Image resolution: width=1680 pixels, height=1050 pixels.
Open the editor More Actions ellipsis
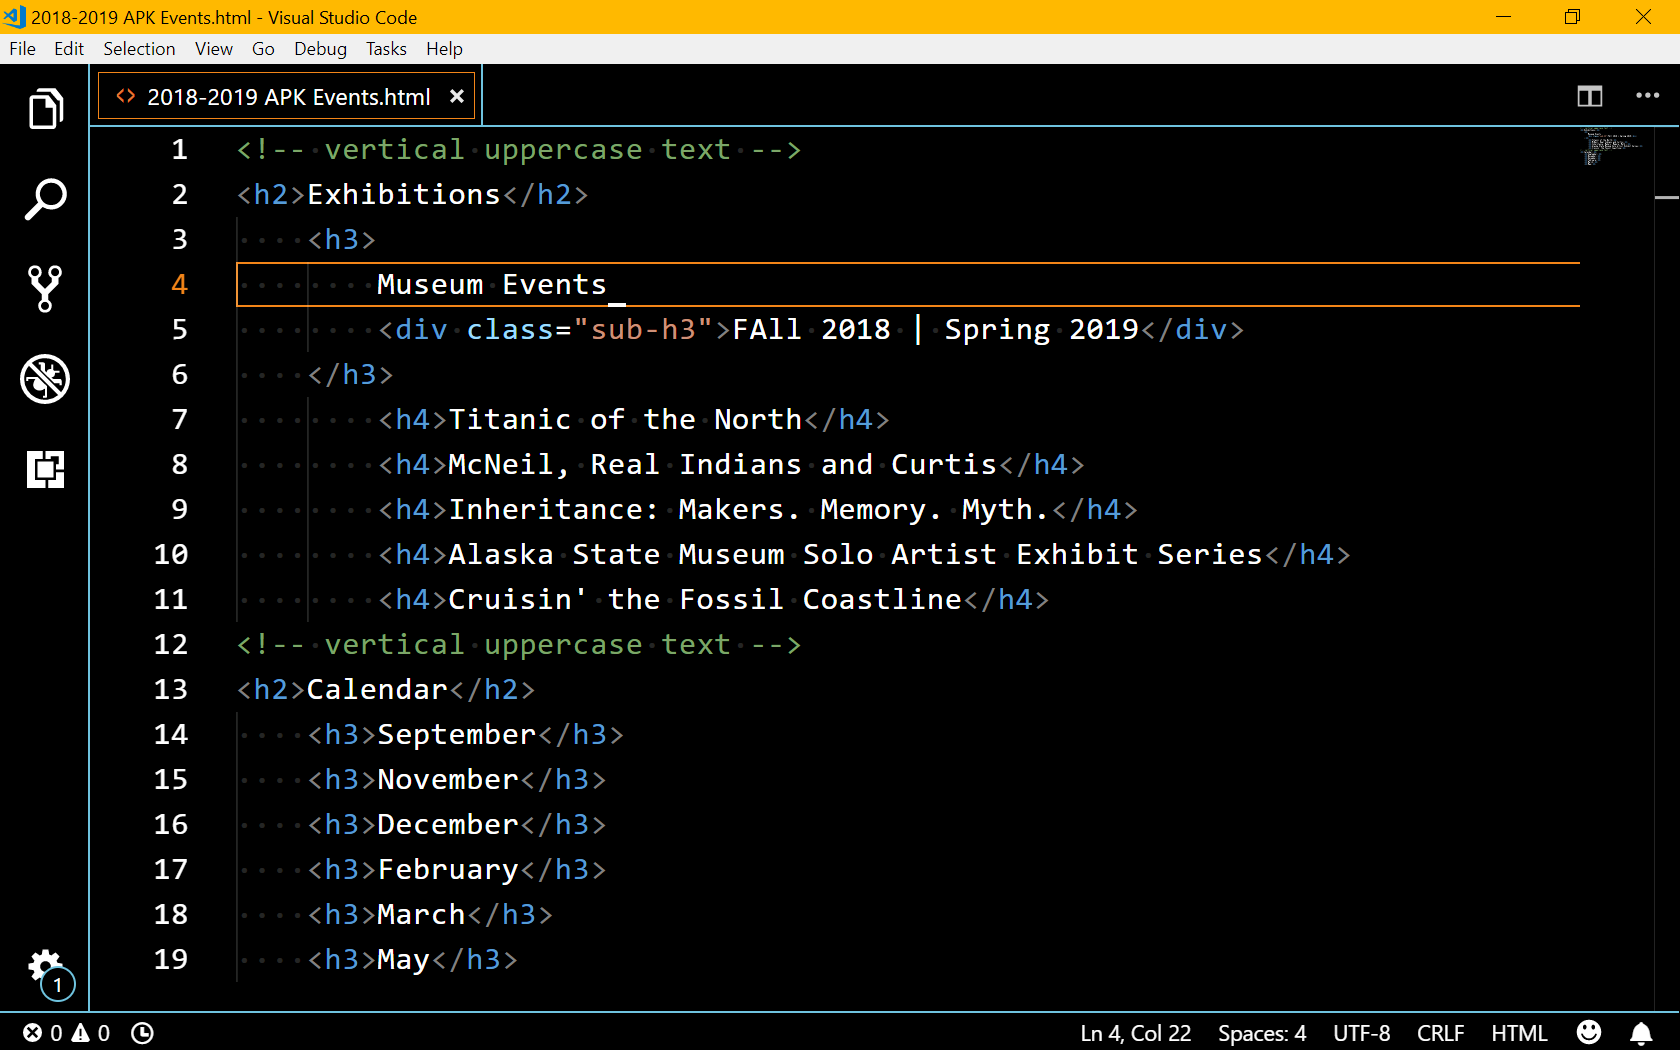pos(1647,96)
